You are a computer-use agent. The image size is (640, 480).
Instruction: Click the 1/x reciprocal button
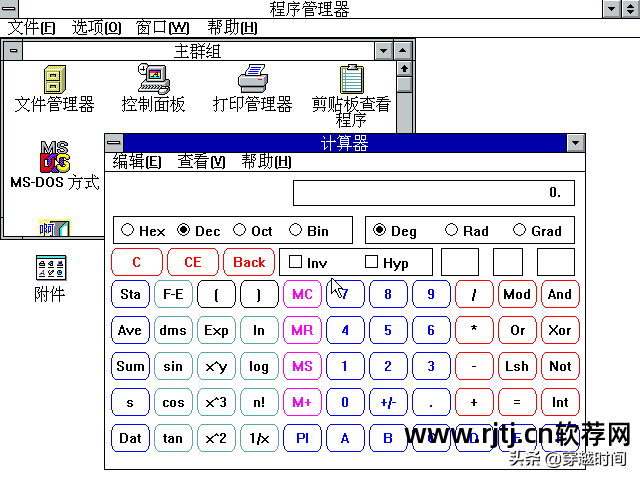click(259, 438)
